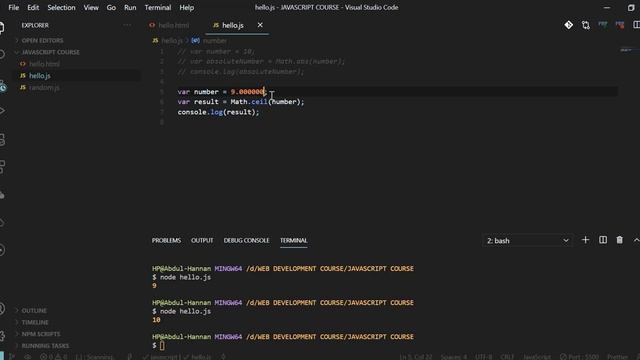
Task: Split the terminal panel
Action: coord(602,240)
